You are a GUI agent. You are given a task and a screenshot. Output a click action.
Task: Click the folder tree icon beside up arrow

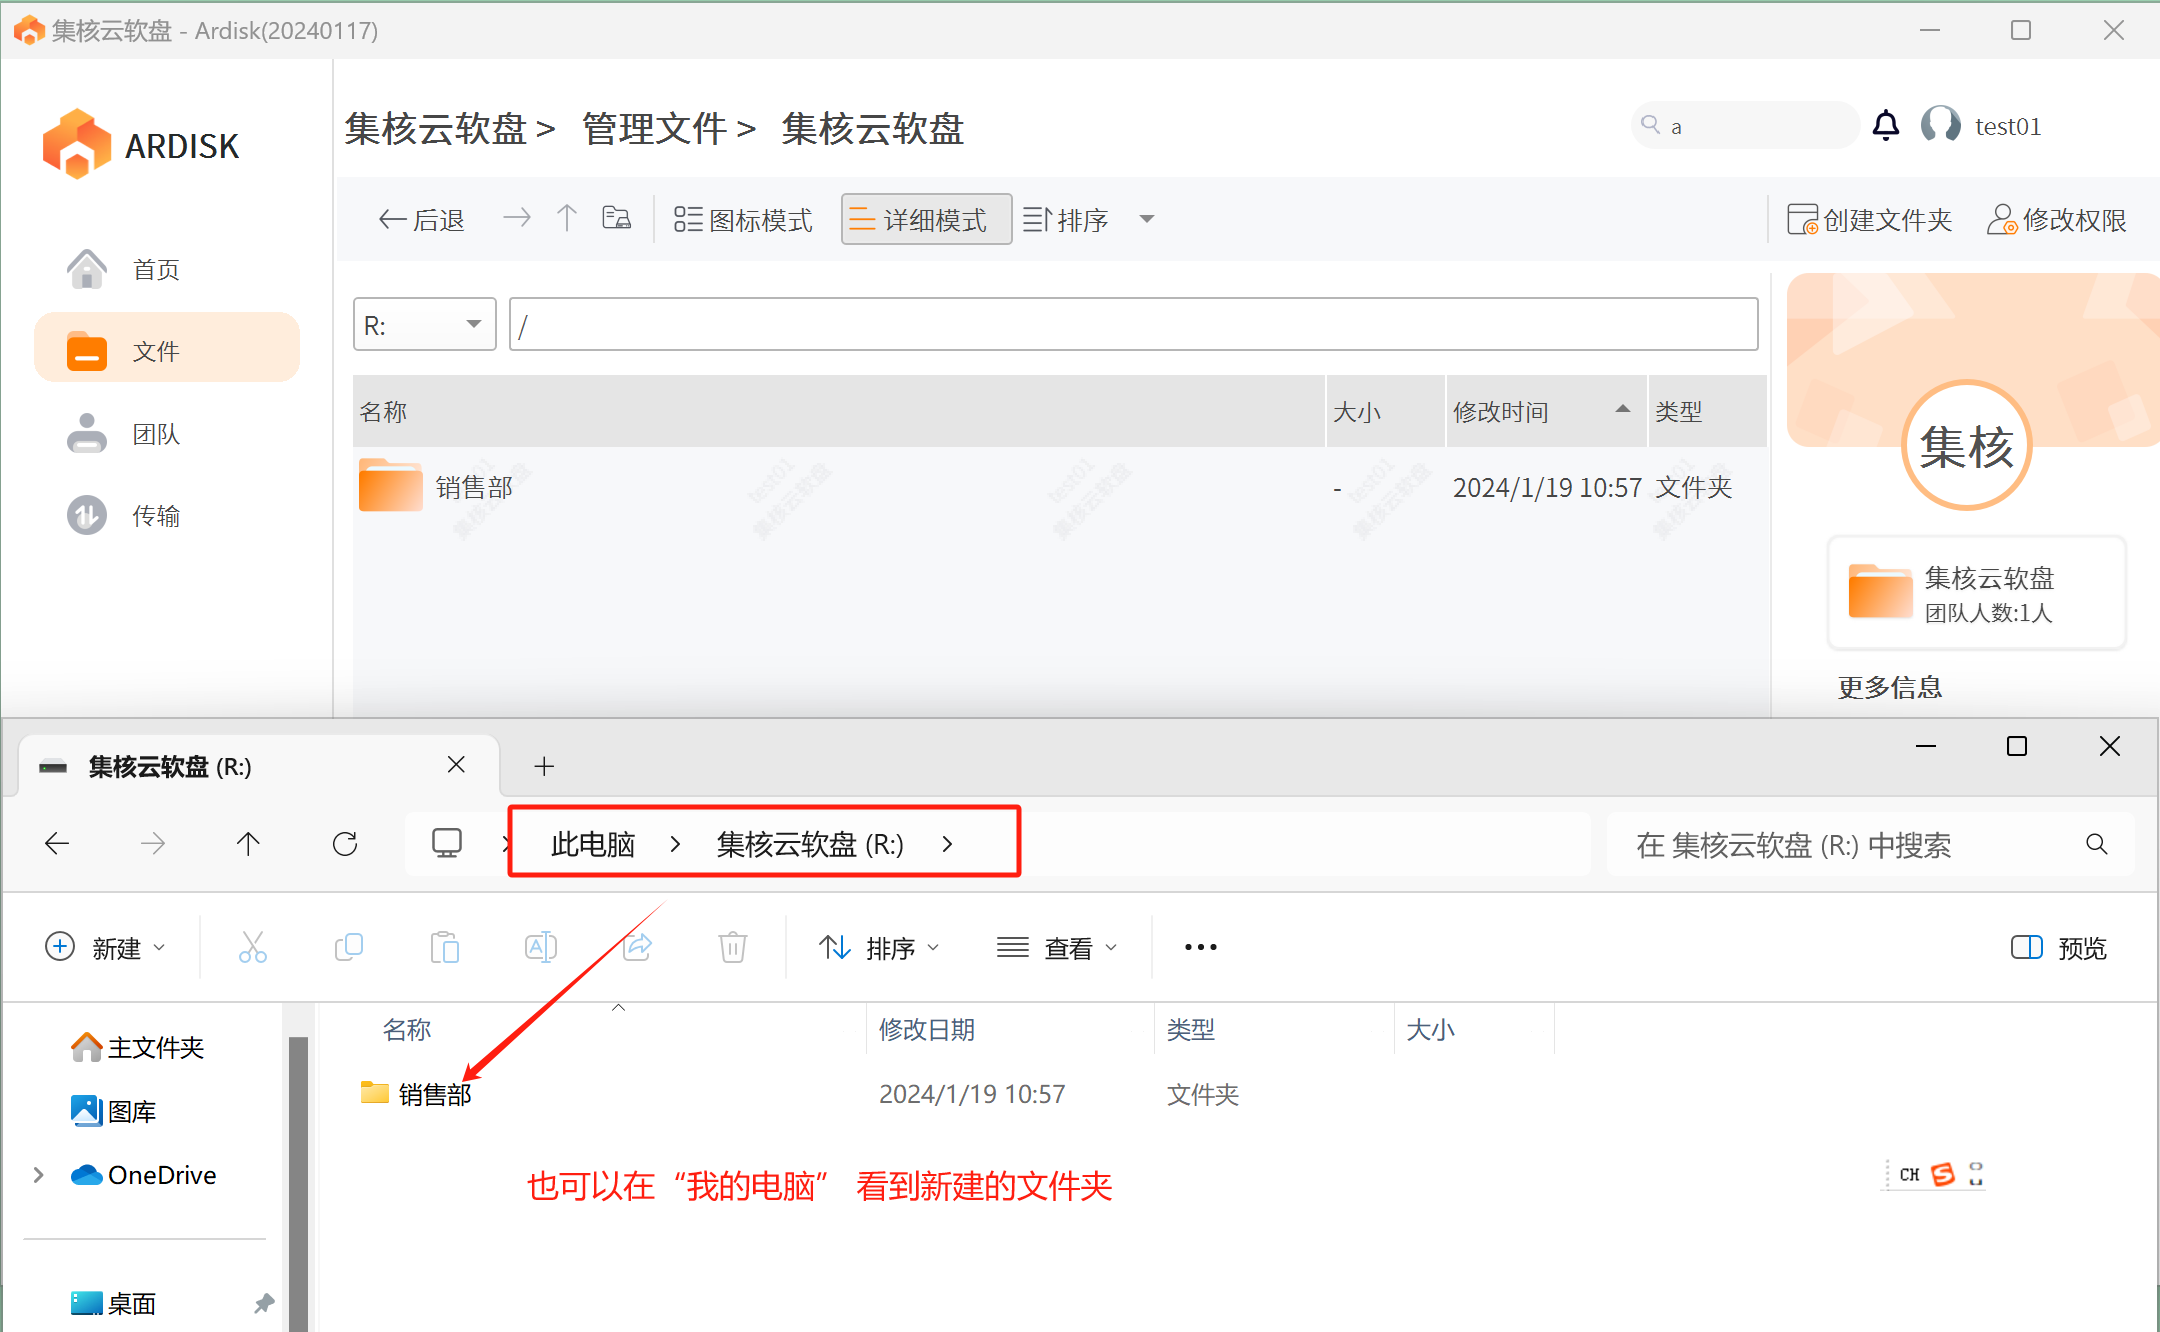(x=616, y=219)
